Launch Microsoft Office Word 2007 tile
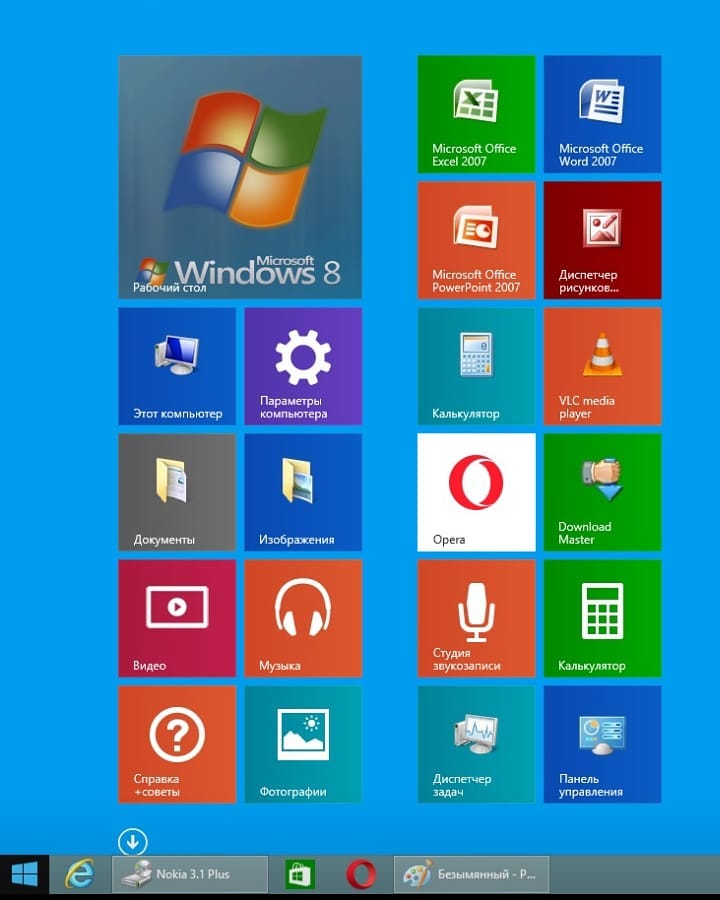The height and width of the screenshot is (900, 720). (602, 114)
